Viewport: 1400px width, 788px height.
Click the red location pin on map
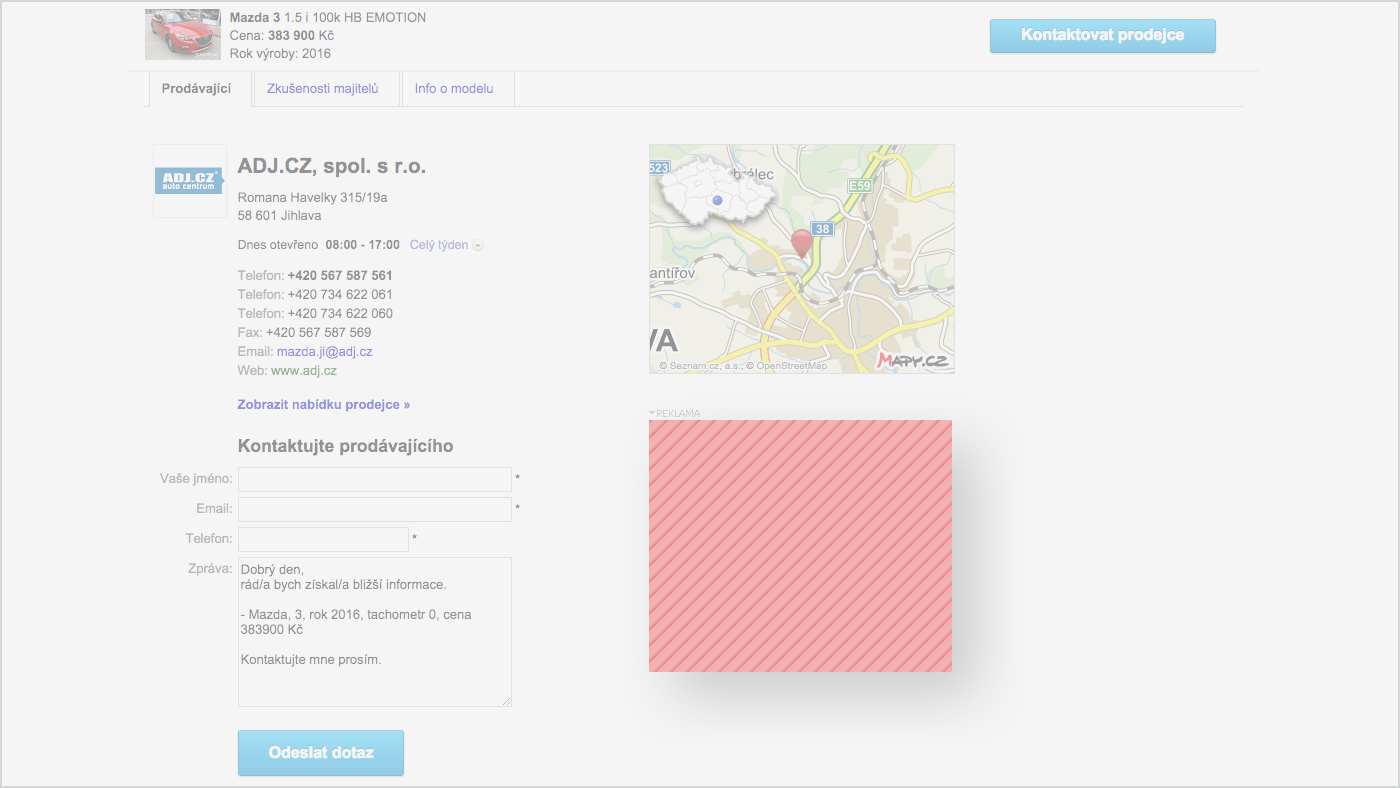click(x=802, y=243)
